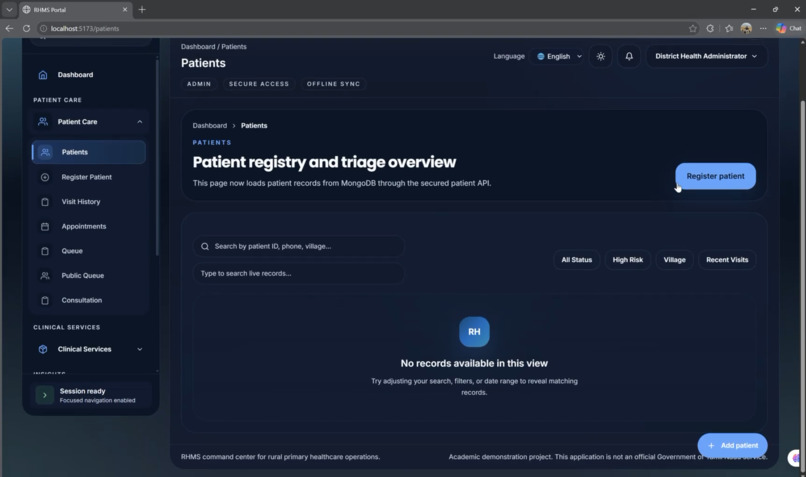Click the Register patient button
806x477 pixels.
tap(715, 176)
